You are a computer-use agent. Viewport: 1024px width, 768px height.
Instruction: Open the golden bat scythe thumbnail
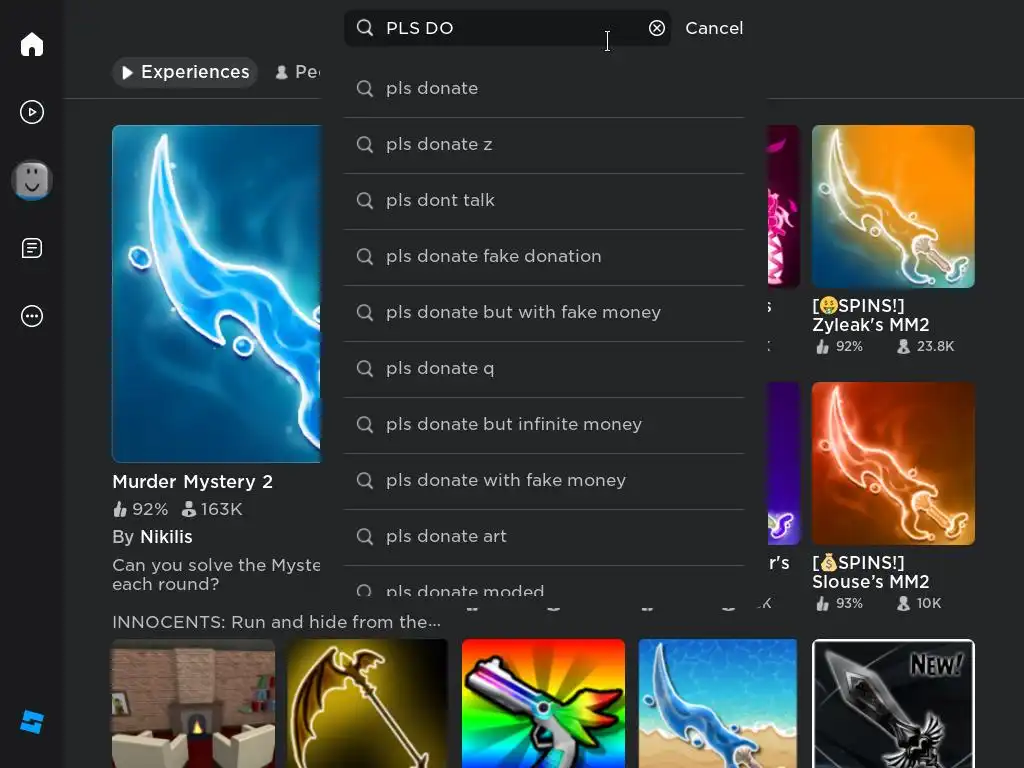(x=367, y=703)
